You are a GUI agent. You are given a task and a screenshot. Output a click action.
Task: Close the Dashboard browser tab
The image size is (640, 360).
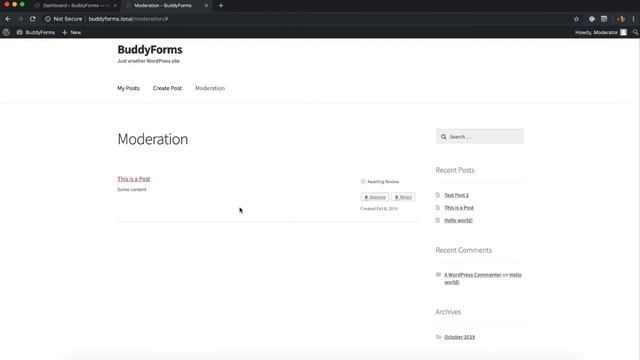coord(115,6)
